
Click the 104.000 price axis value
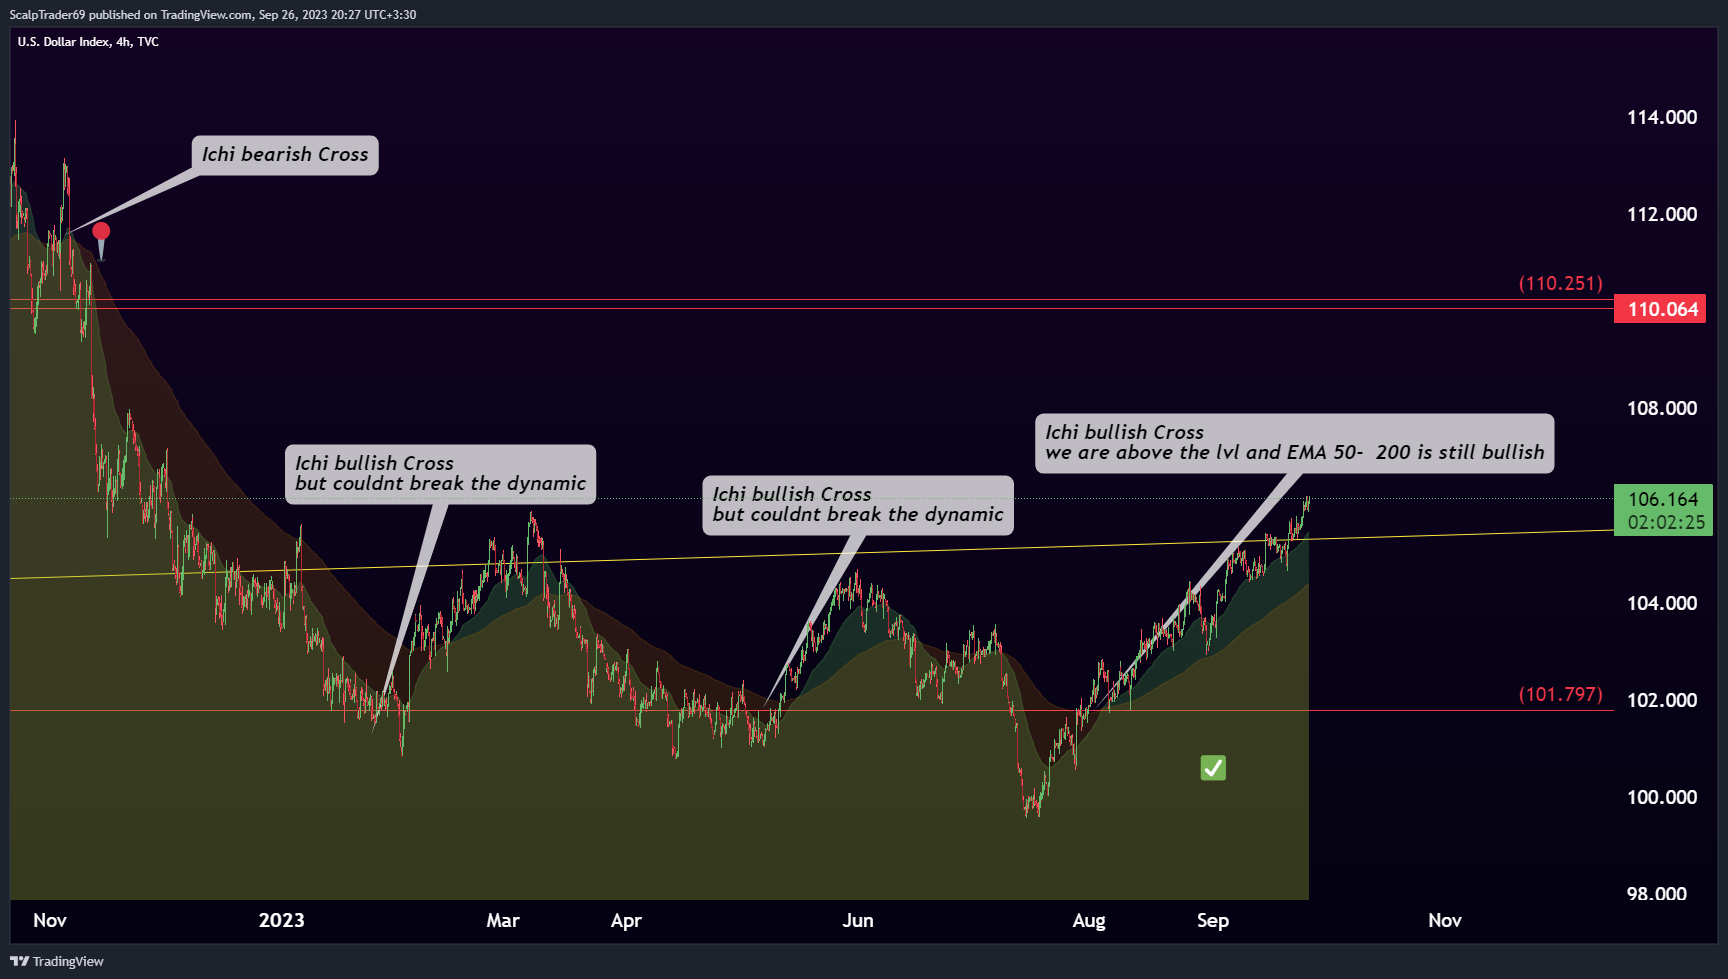coord(1662,603)
